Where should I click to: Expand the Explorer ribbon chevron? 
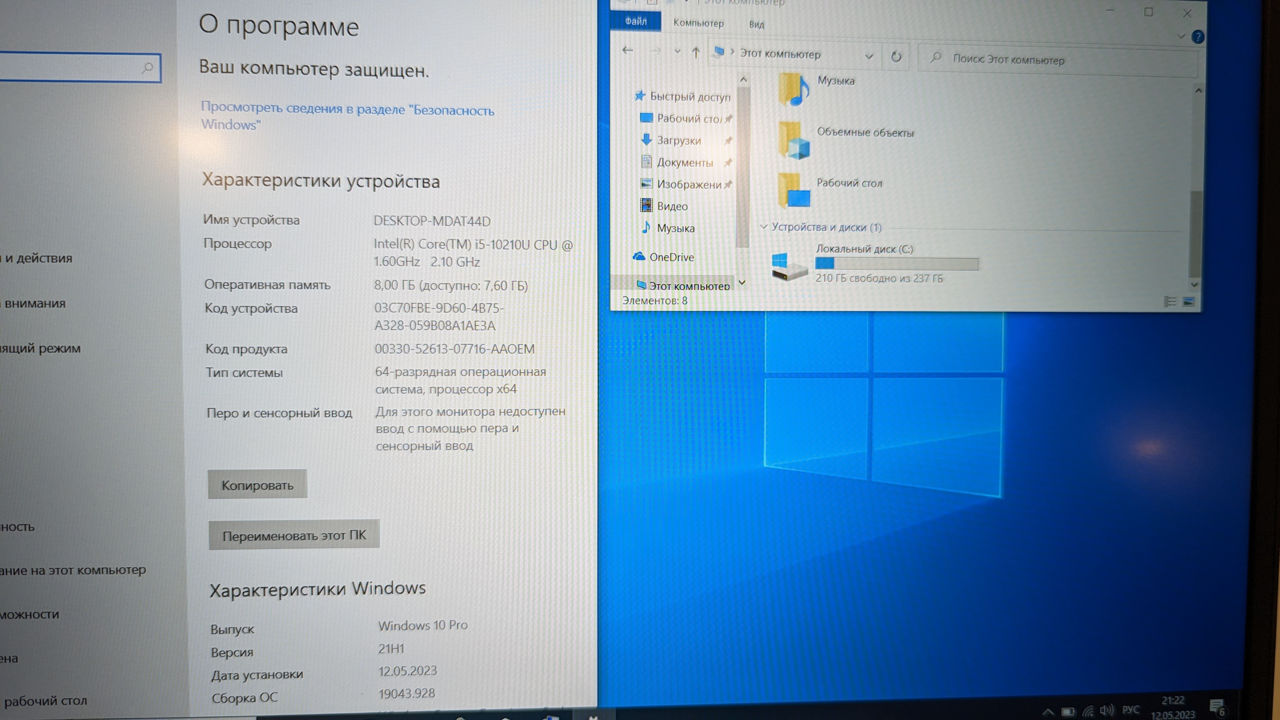coord(1183,36)
